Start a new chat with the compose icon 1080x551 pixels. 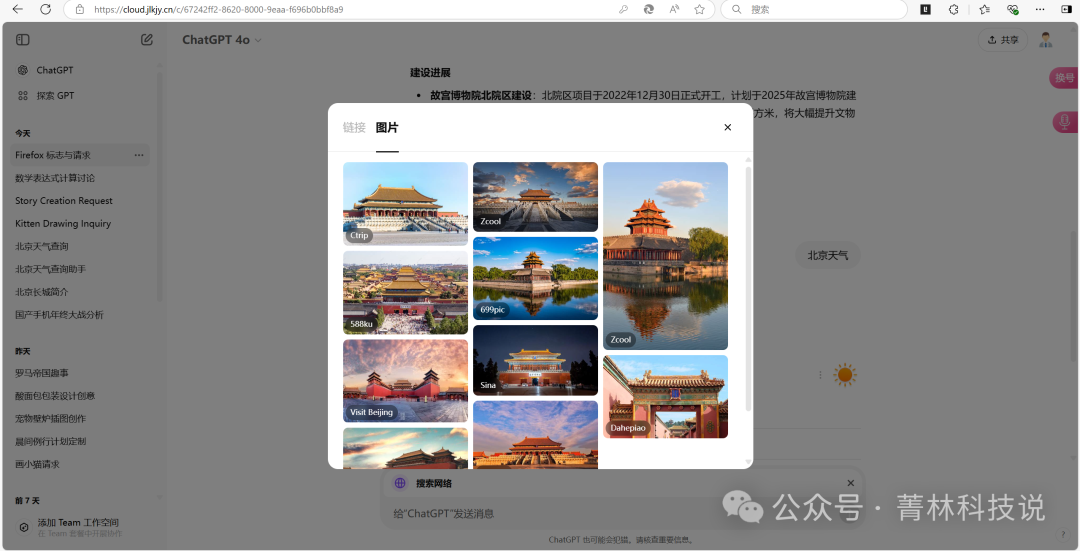tap(147, 40)
